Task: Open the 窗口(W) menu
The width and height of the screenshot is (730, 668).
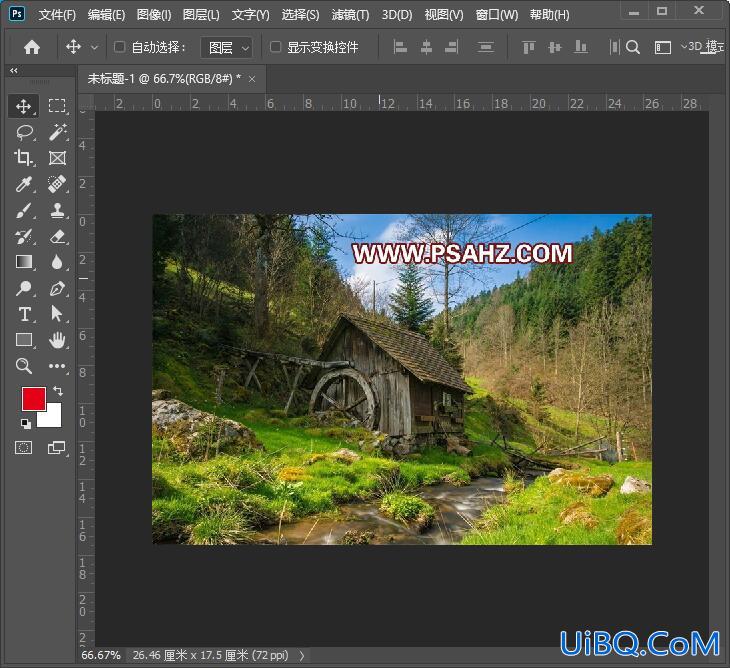Action: pos(497,15)
